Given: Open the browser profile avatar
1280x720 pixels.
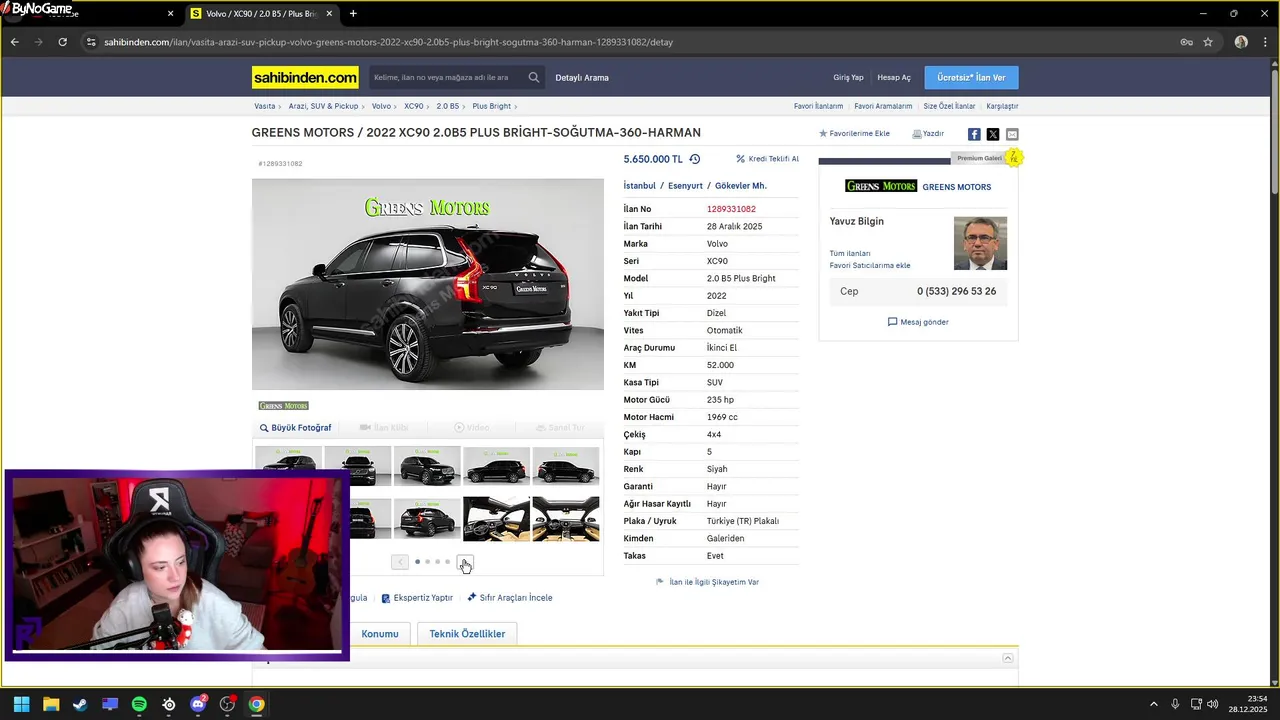Looking at the screenshot, I should pos(1241,42).
